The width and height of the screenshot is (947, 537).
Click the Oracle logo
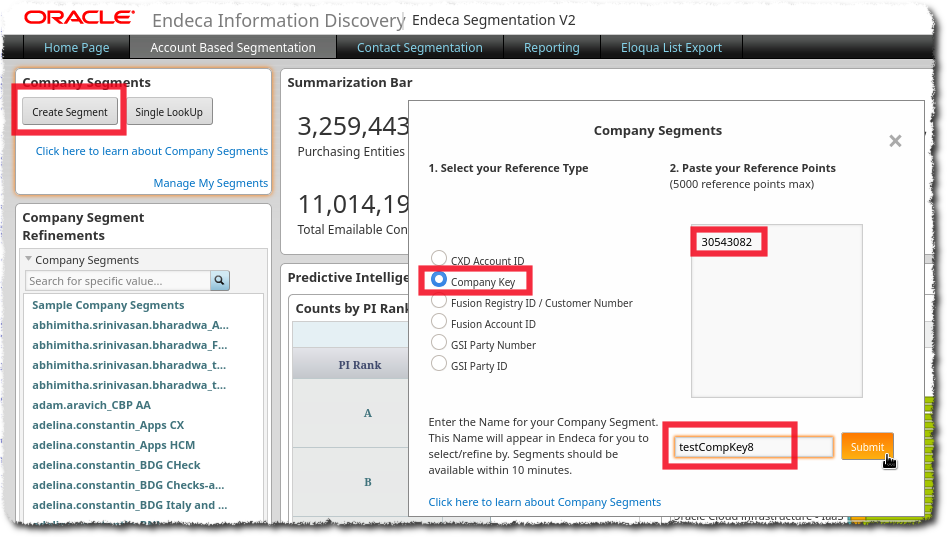(x=79, y=18)
